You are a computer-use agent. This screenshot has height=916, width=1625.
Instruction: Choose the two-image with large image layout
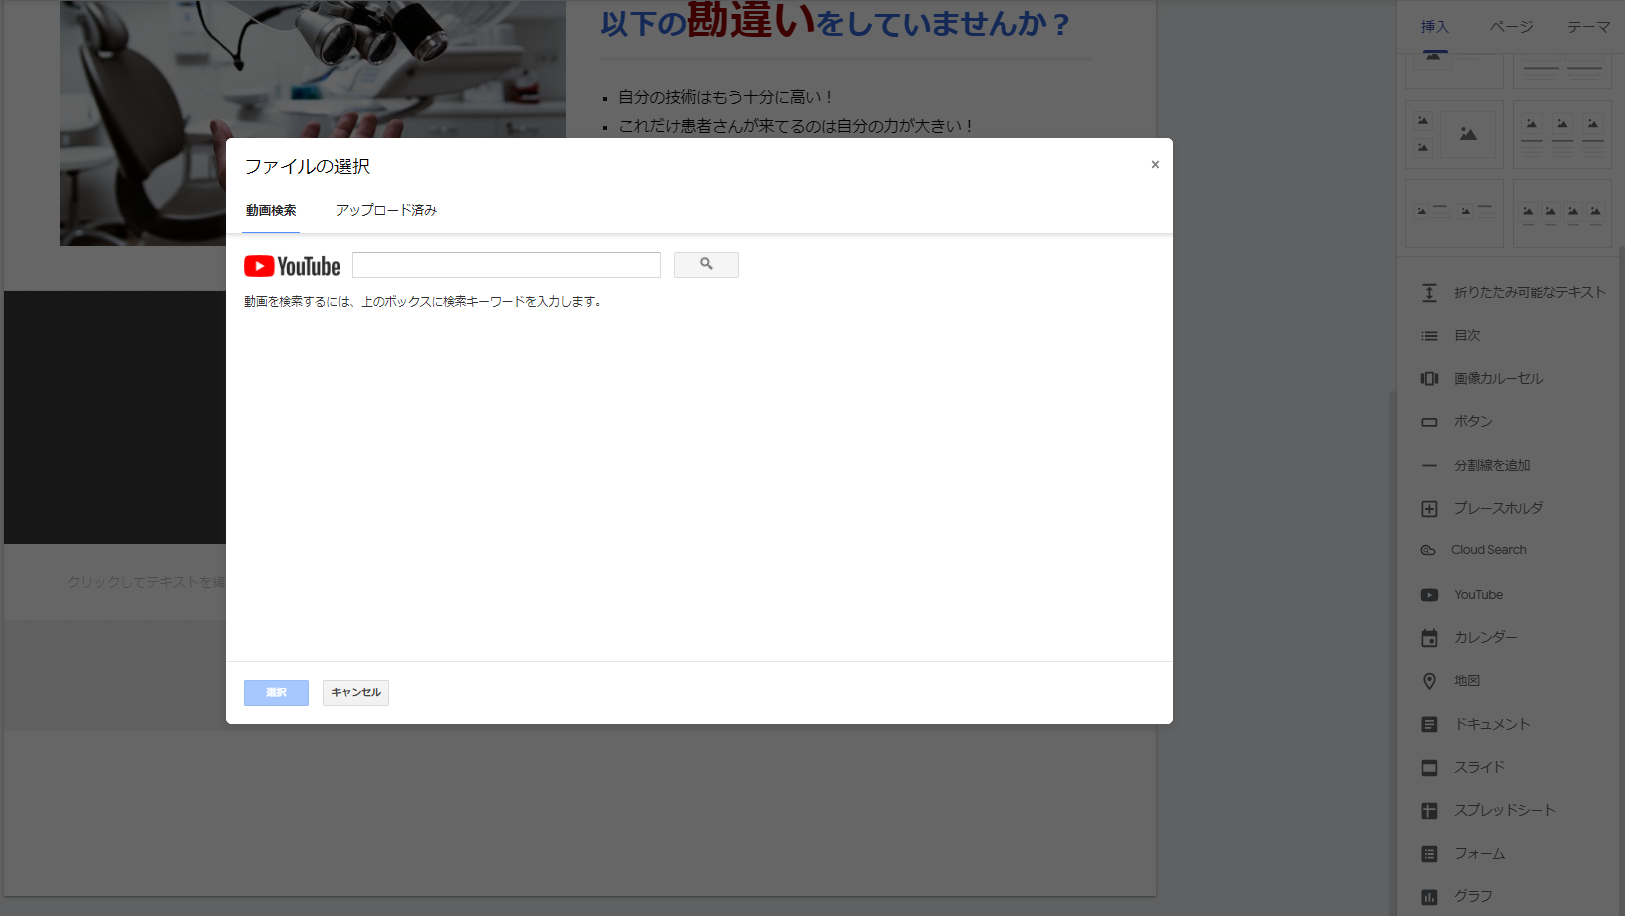point(1454,134)
